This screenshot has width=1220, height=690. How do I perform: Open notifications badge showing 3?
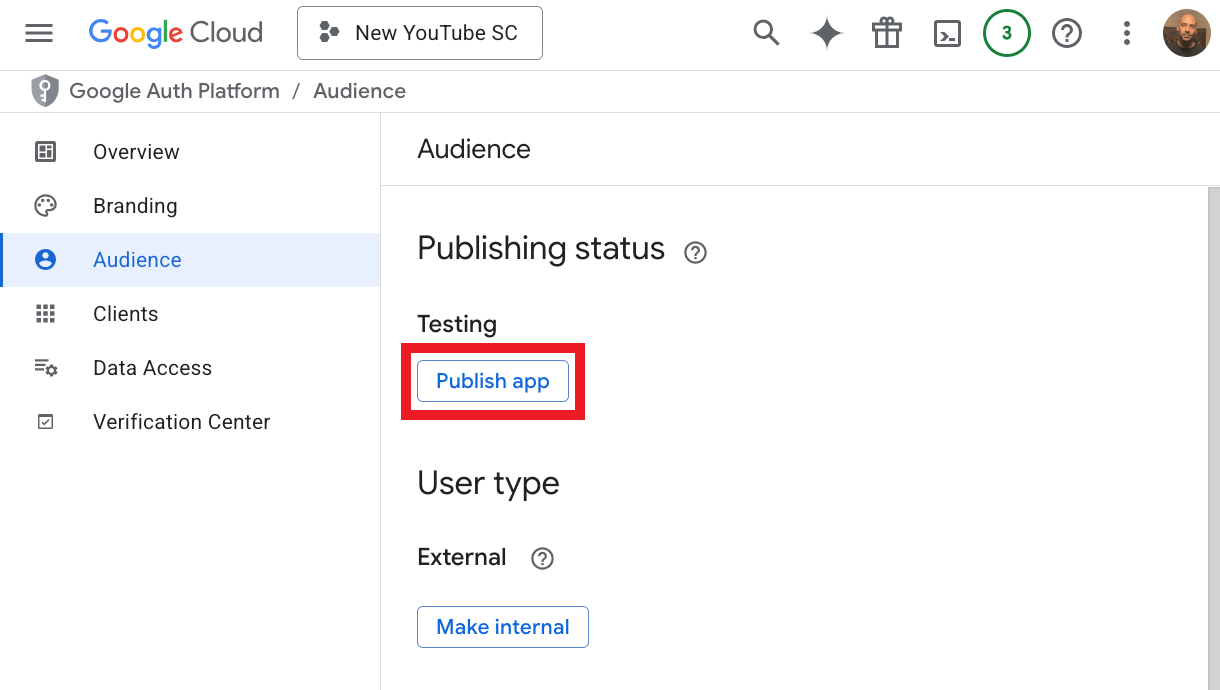(x=1007, y=33)
